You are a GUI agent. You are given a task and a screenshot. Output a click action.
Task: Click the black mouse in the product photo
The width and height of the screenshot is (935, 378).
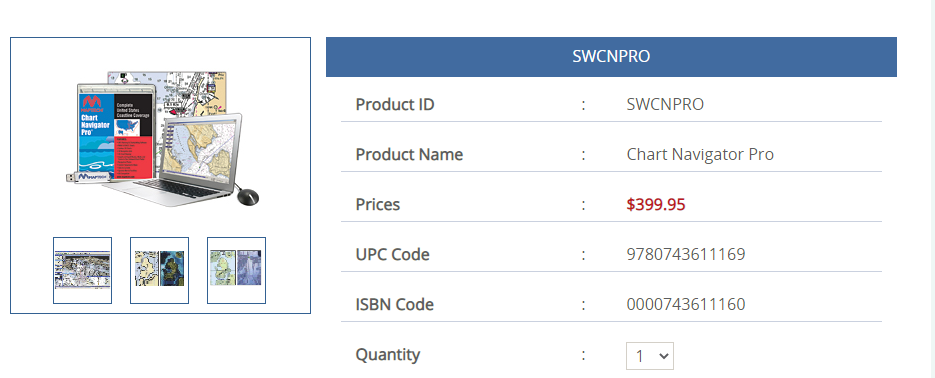point(248,196)
